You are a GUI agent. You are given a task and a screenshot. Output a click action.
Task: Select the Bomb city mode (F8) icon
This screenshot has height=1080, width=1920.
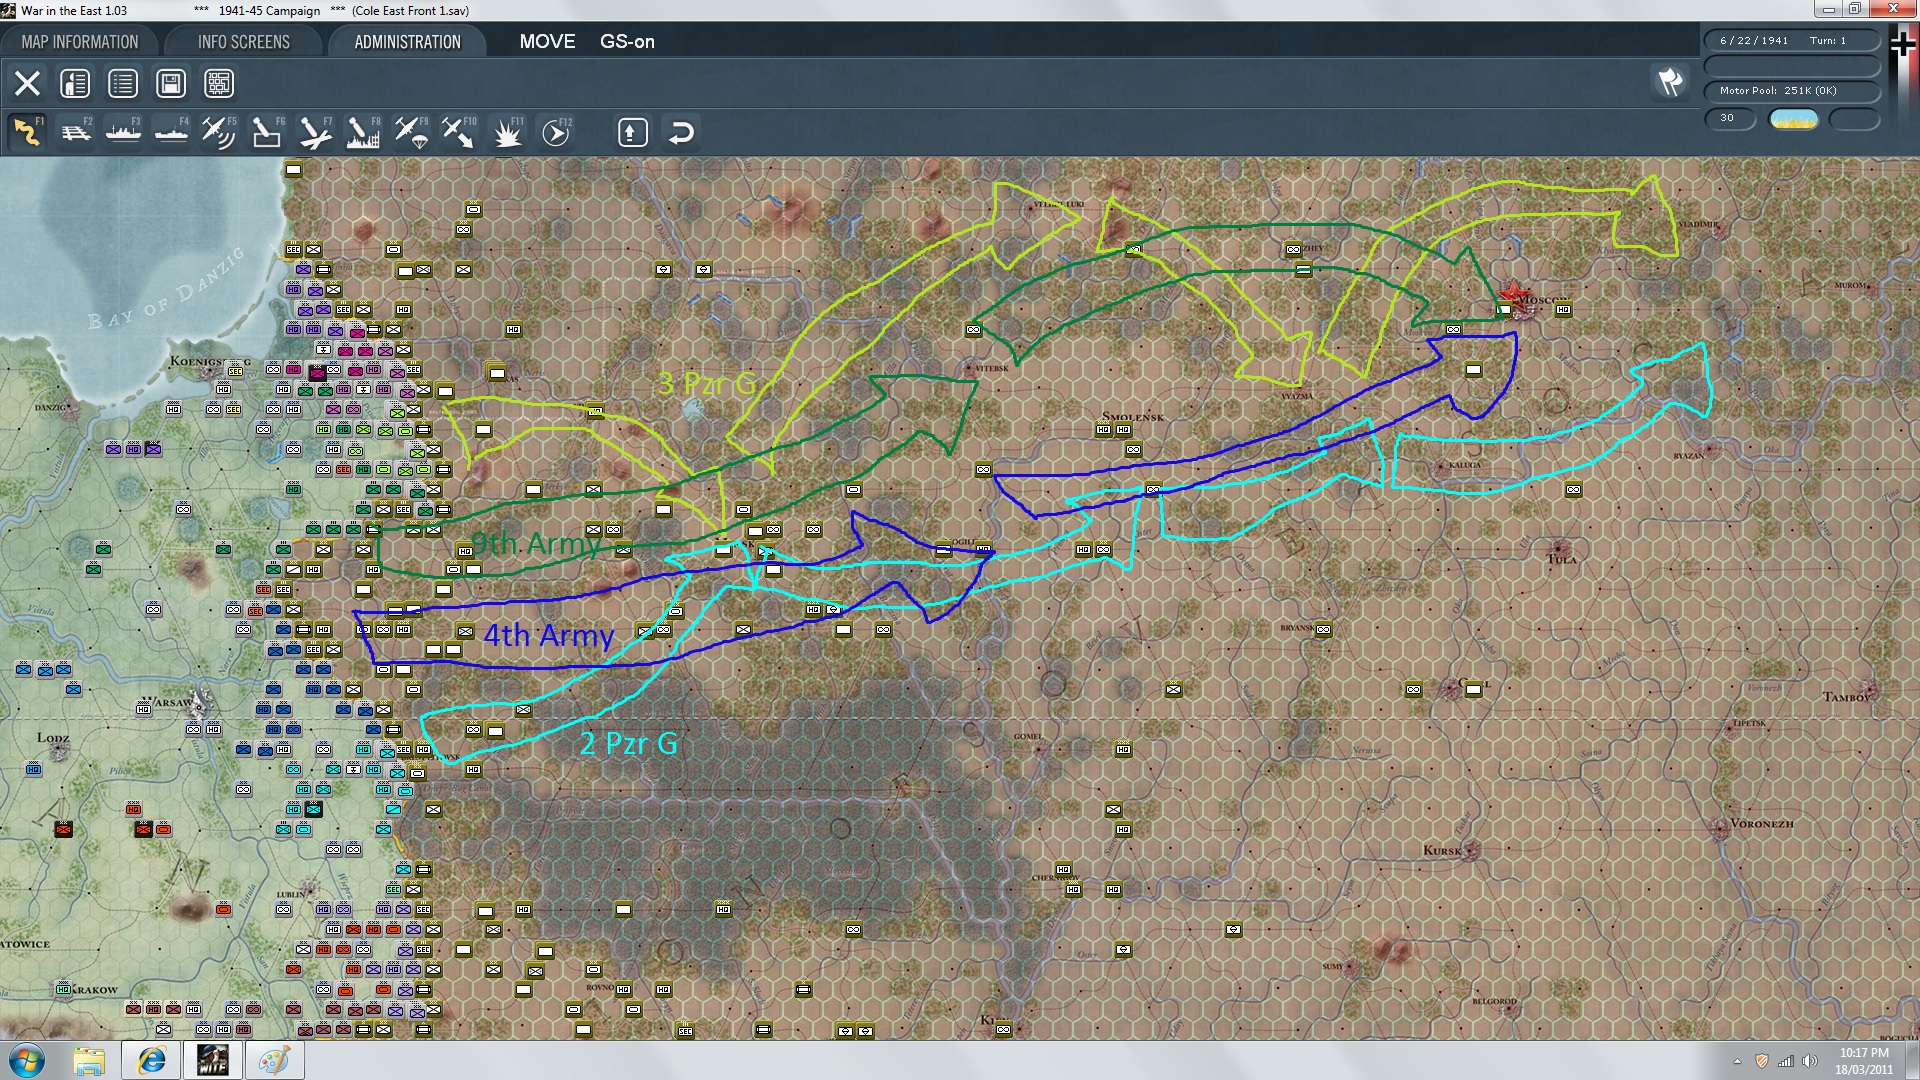(x=363, y=132)
